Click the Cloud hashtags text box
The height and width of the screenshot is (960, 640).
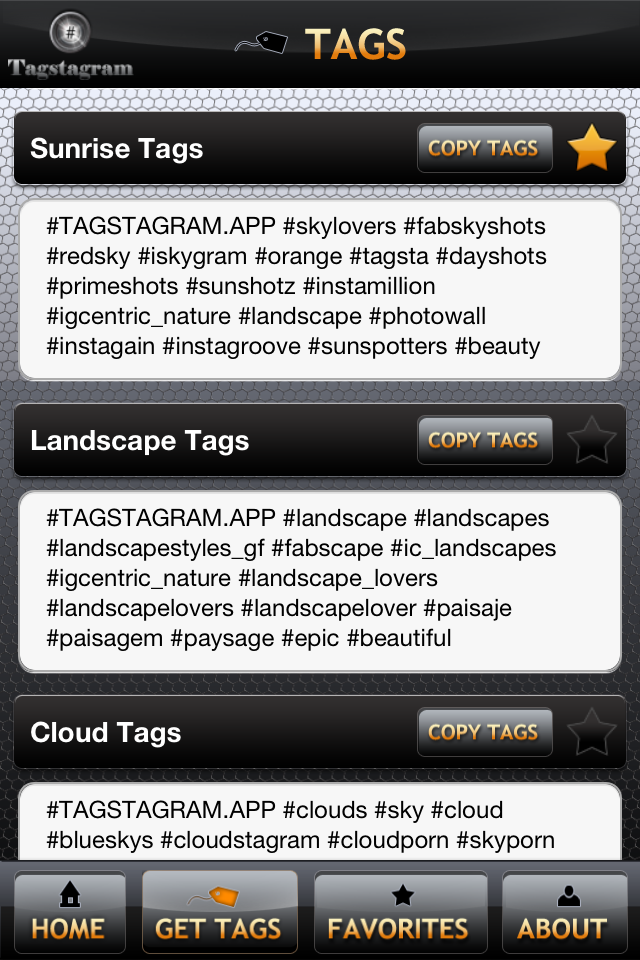pyautogui.click(x=320, y=825)
